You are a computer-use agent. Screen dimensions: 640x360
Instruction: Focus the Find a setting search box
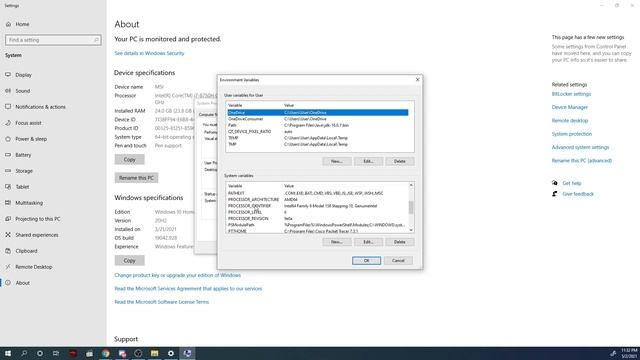(53, 40)
